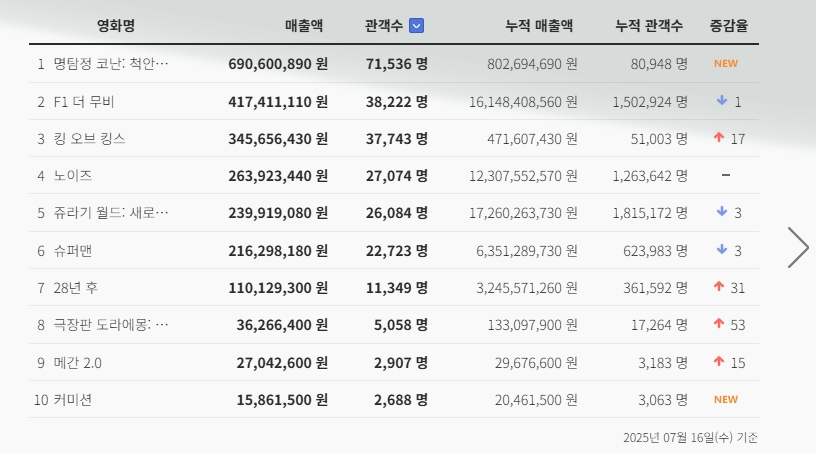Click the NEW badge for 커미션
Screen dimensions: 816x453
725,400
